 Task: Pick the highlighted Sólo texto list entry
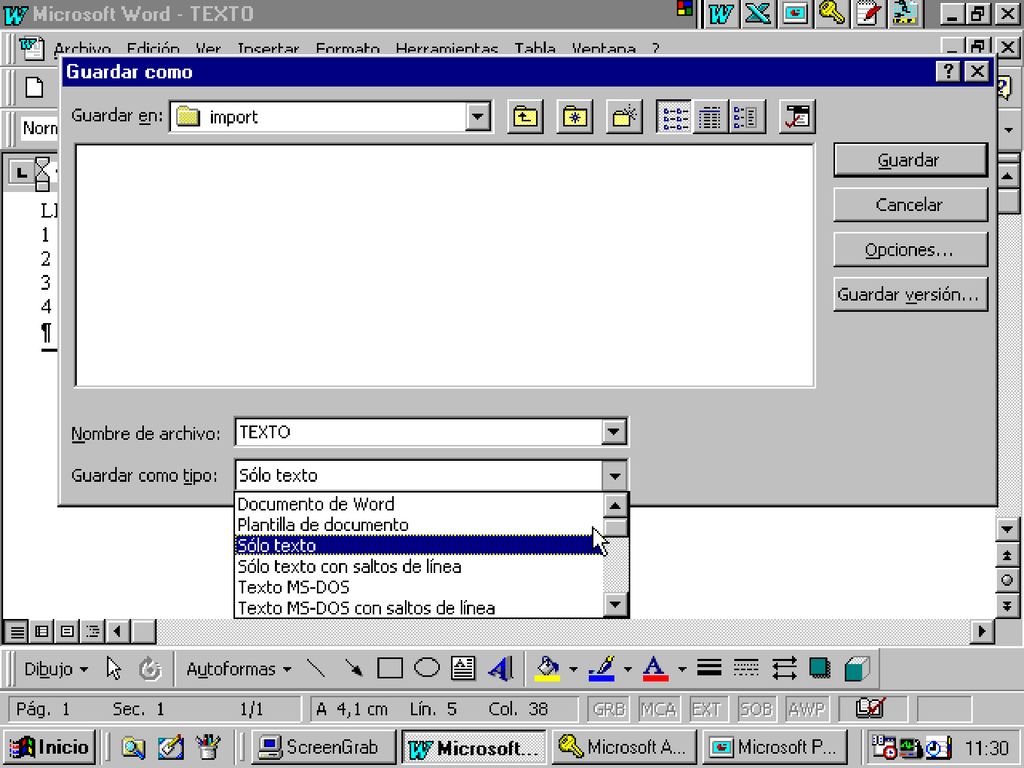tap(419, 545)
